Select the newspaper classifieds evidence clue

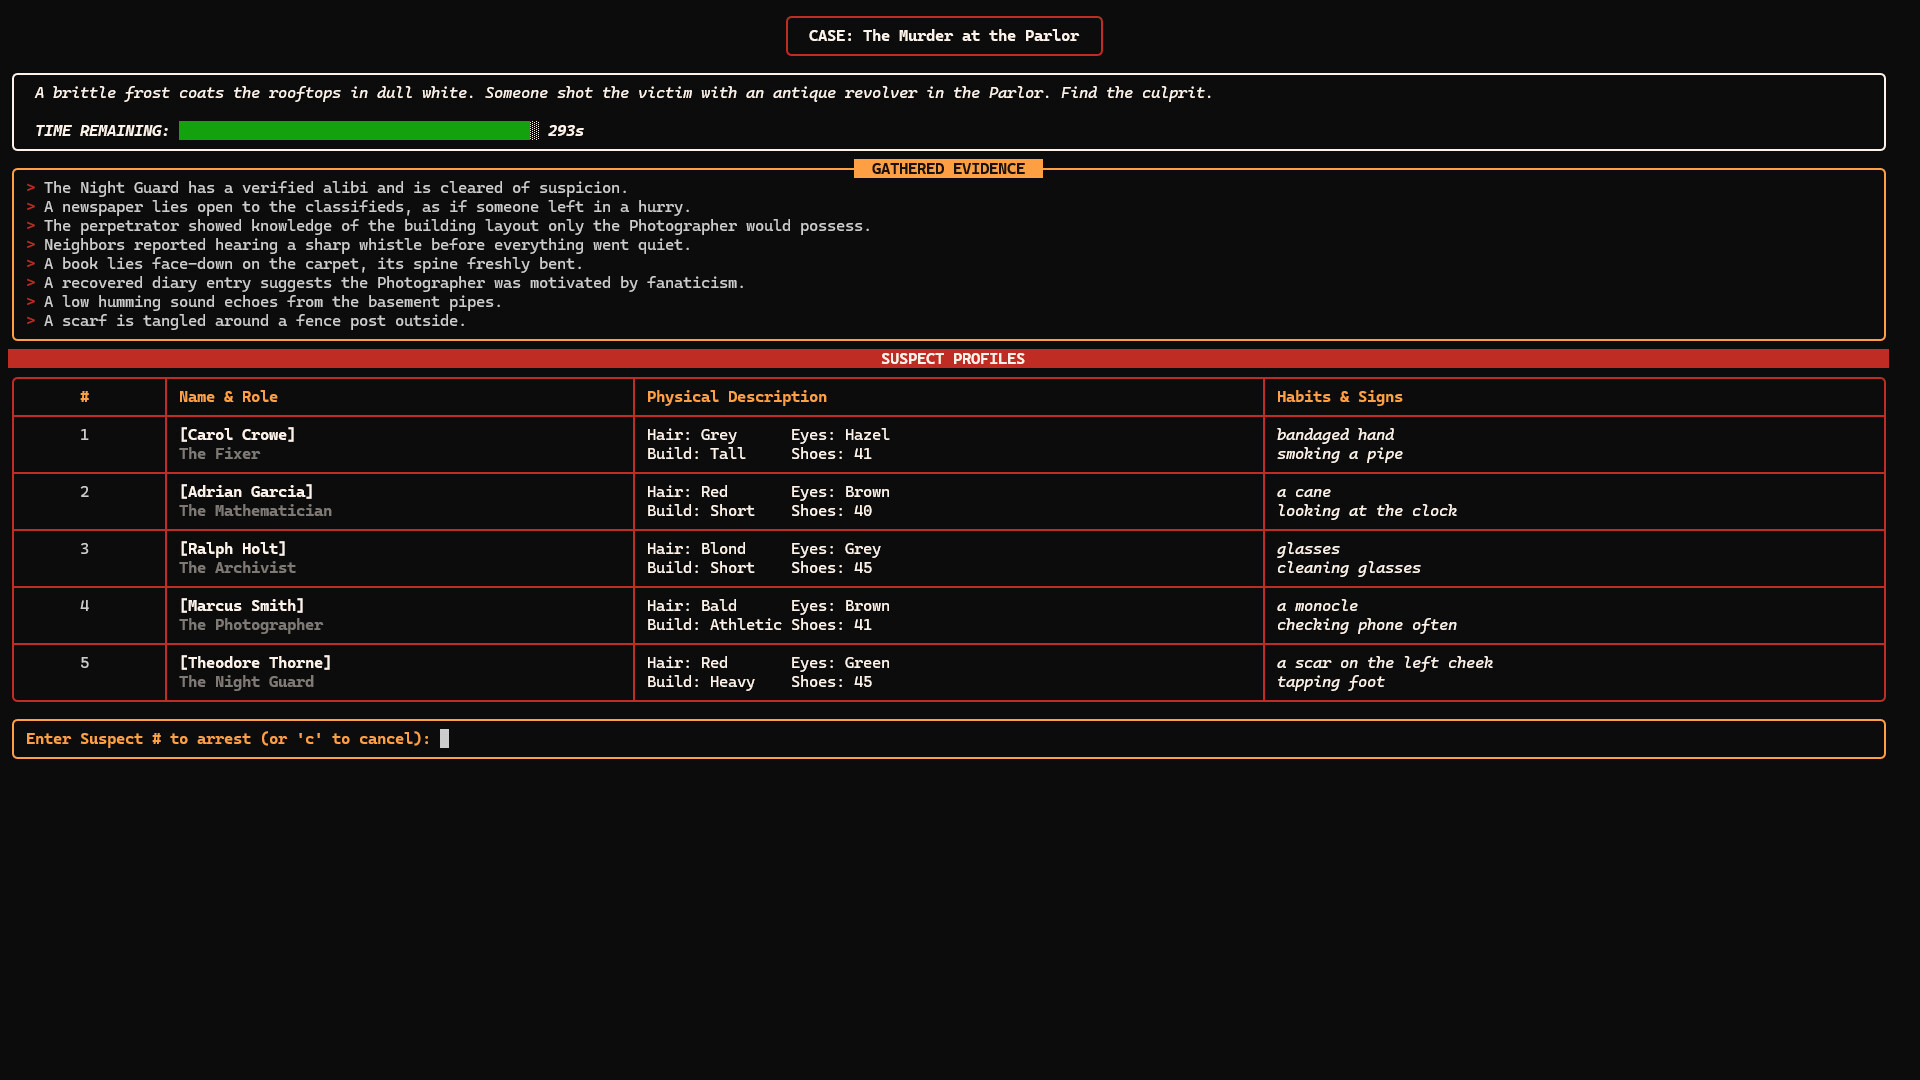(367, 206)
